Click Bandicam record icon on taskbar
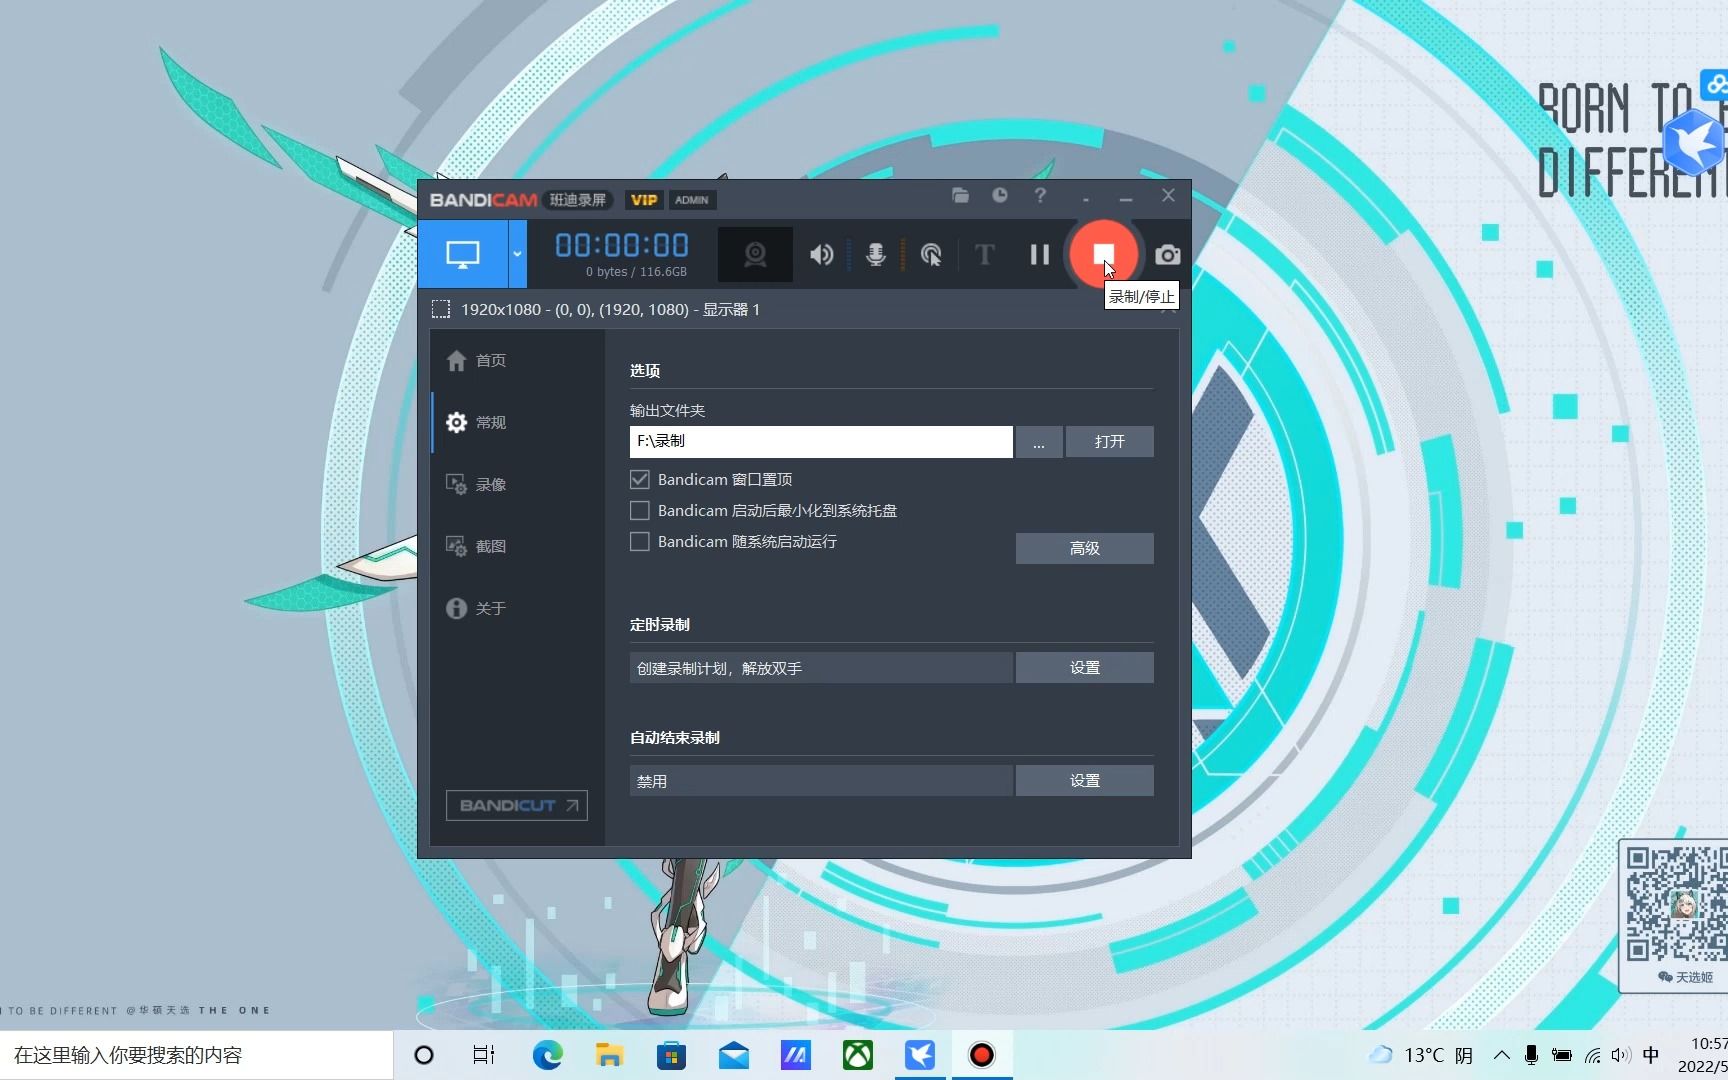 click(981, 1055)
